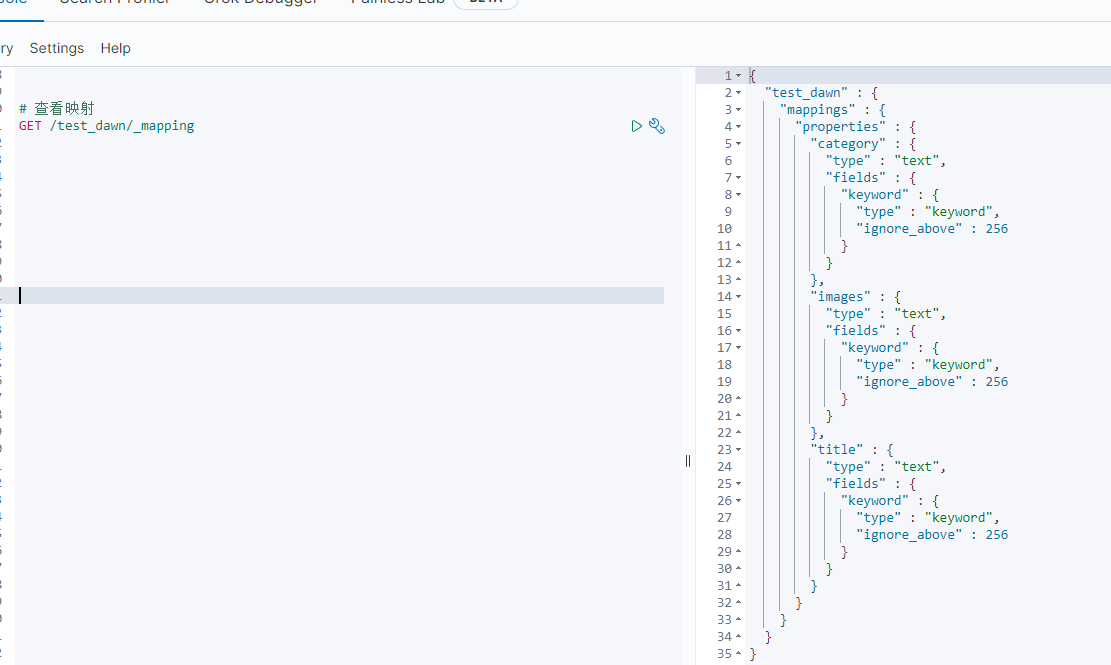Click the panel resize handle between editors
Viewport: 1111px width, 665px height.
tap(688, 461)
